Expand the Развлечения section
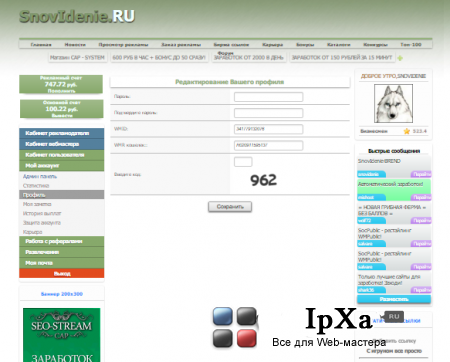 [62, 252]
